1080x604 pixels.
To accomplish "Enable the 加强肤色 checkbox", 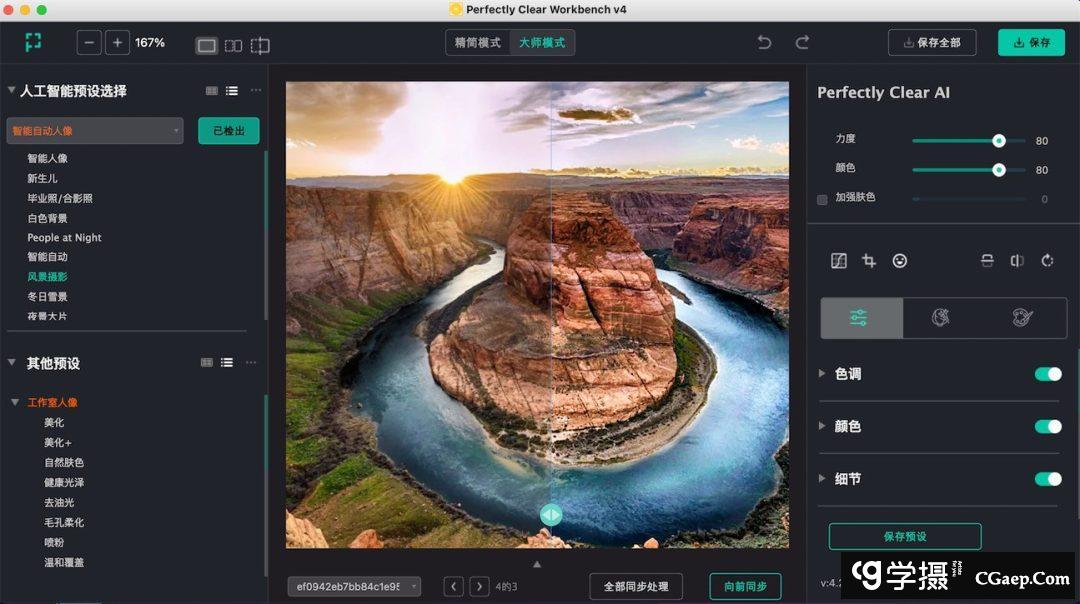I will tap(822, 199).
